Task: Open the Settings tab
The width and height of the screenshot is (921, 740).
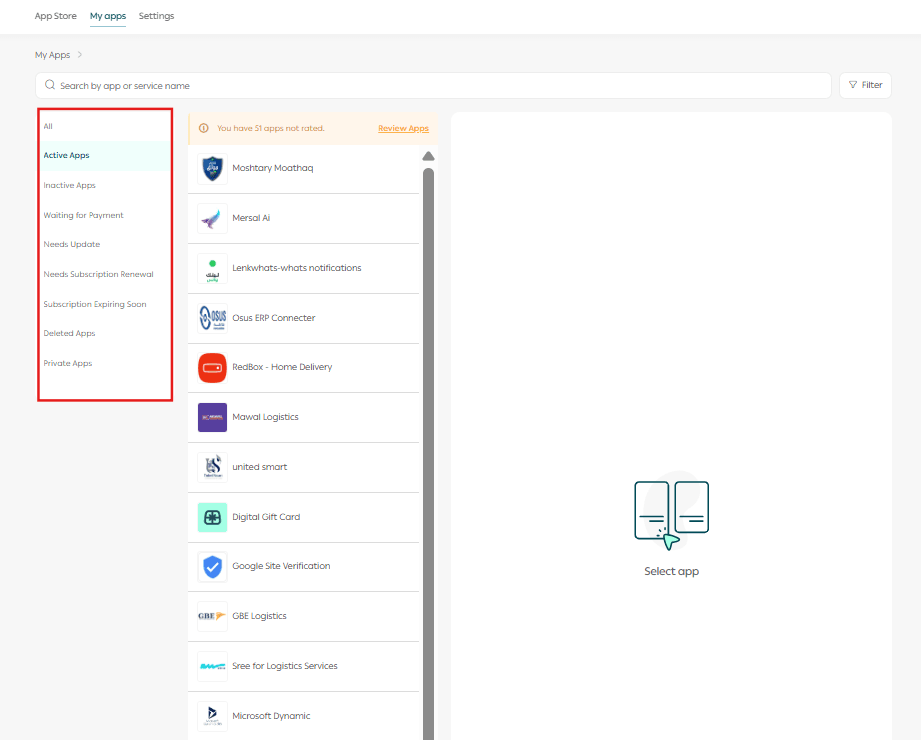Action: [x=156, y=16]
